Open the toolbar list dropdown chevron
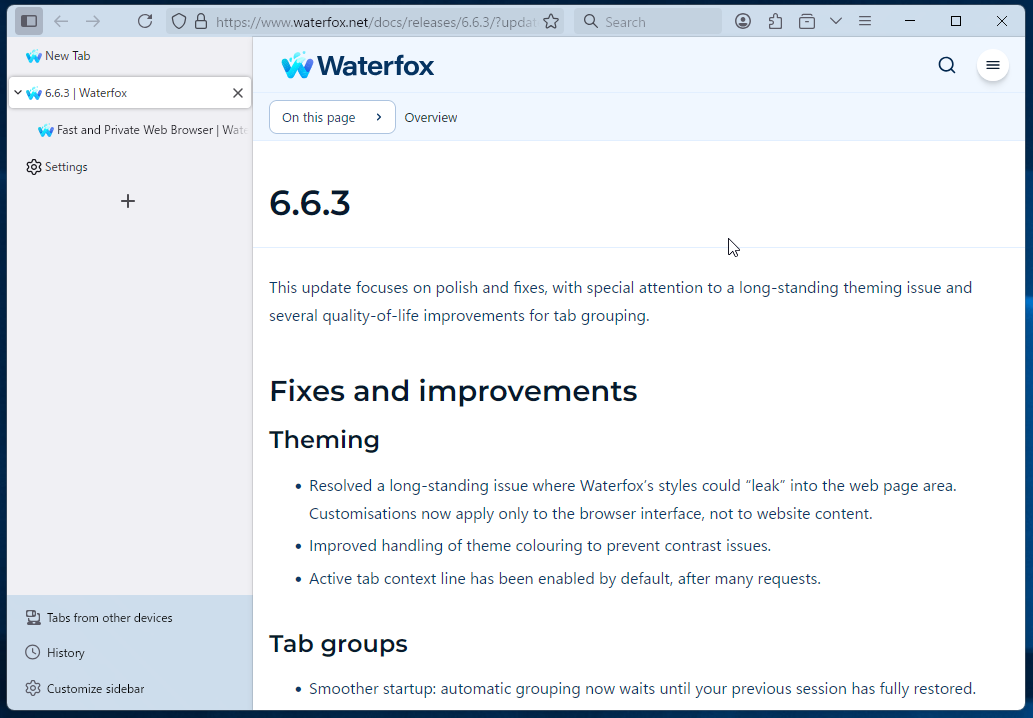The height and width of the screenshot is (718, 1033). coord(836,20)
